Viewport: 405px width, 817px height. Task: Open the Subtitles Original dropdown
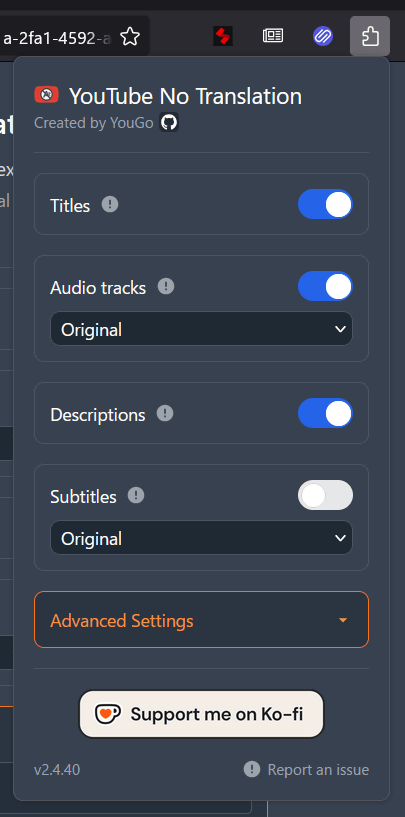tap(201, 538)
